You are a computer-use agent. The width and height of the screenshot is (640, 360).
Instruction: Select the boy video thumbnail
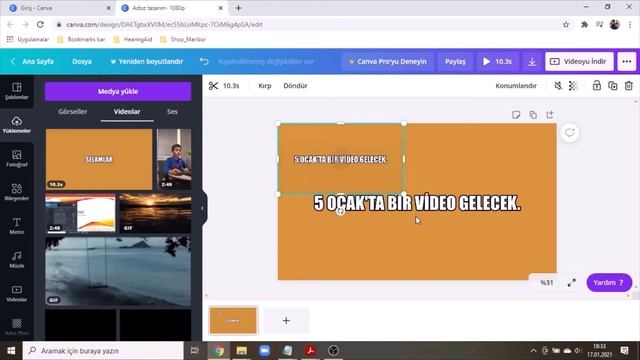(174, 159)
